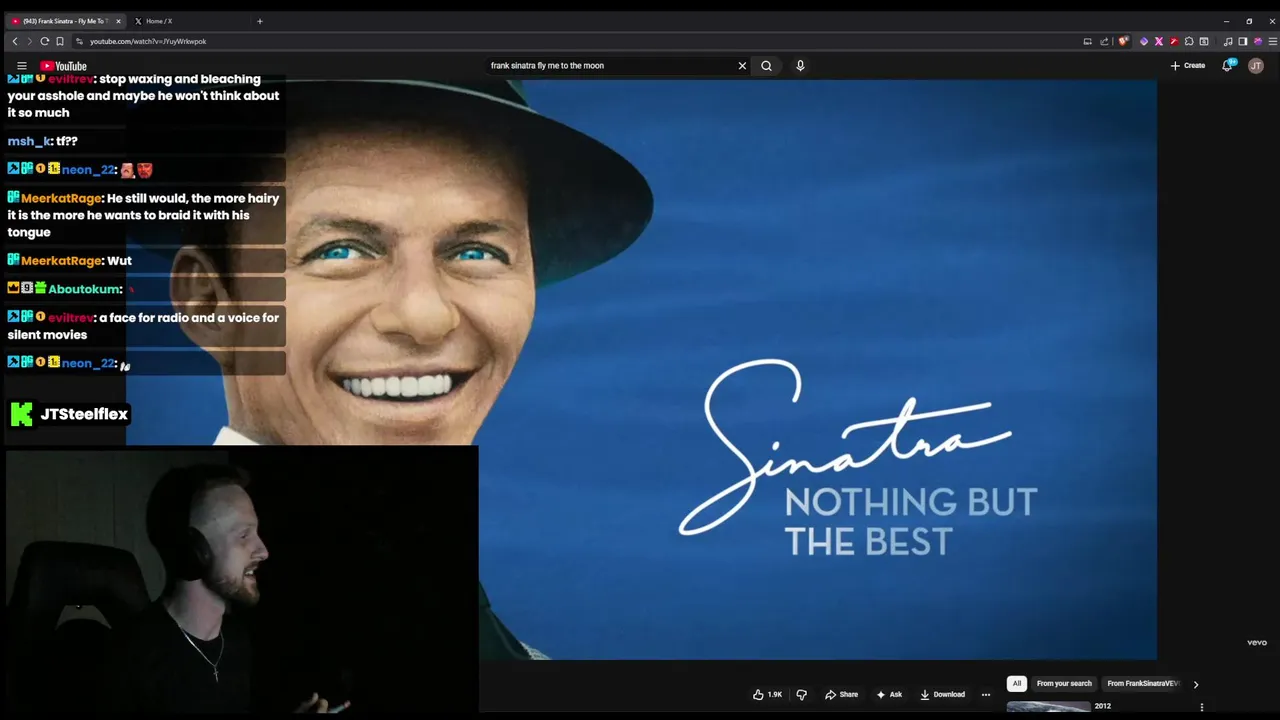Viewport: 1280px width, 720px height.
Task: Switch to the Frank Sinatra YouTube tab
Action: [x=66, y=21]
